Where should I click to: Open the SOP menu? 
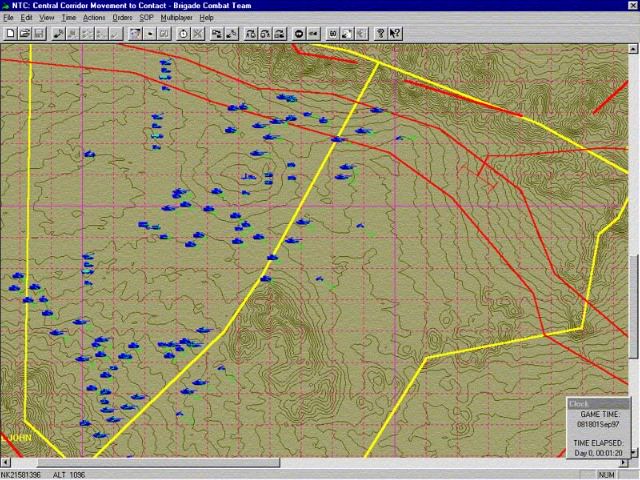click(x=146, y=18)
